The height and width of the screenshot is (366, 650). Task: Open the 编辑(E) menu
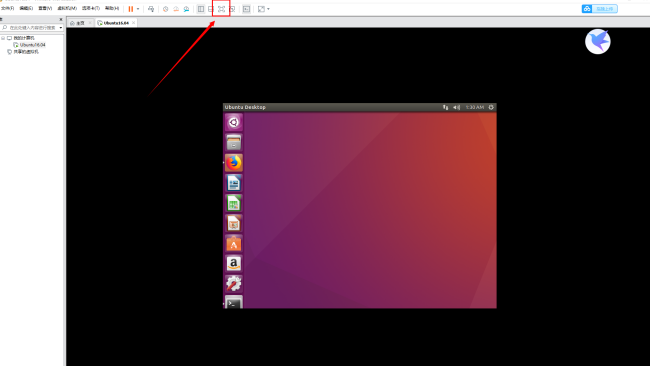tap(26, 8)
